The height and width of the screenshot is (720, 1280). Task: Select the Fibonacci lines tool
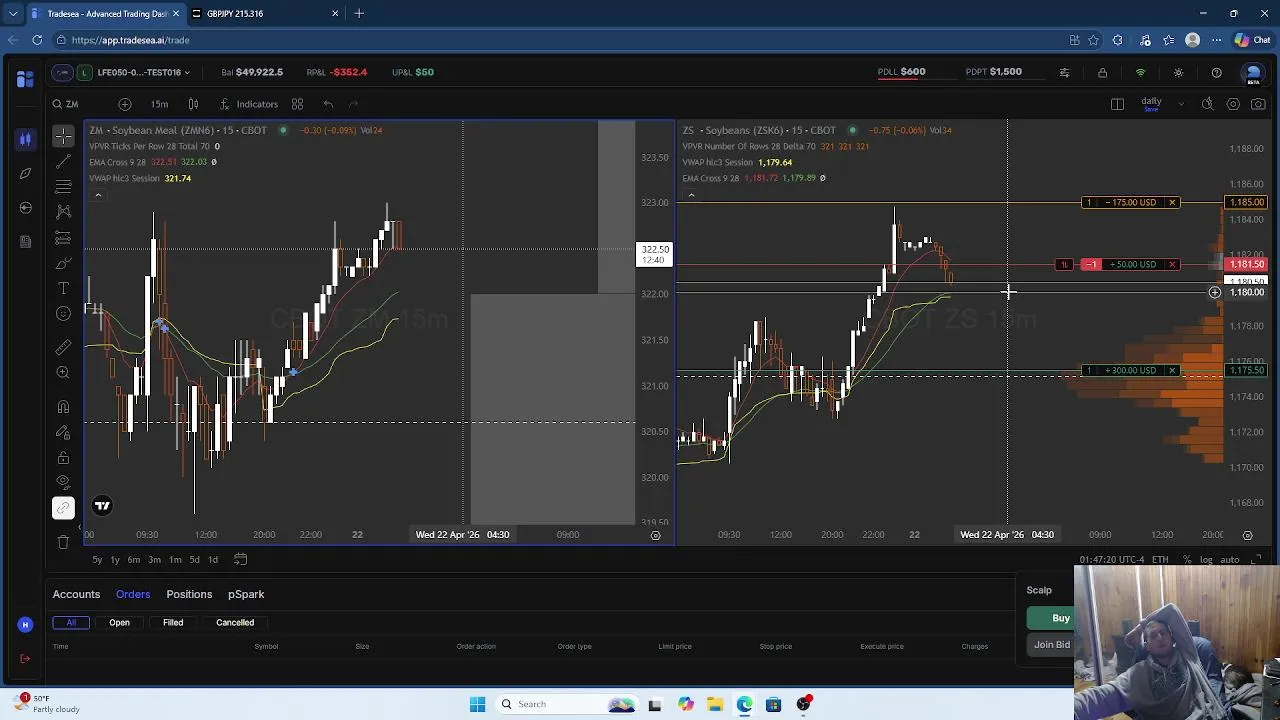tap(63, 187)
